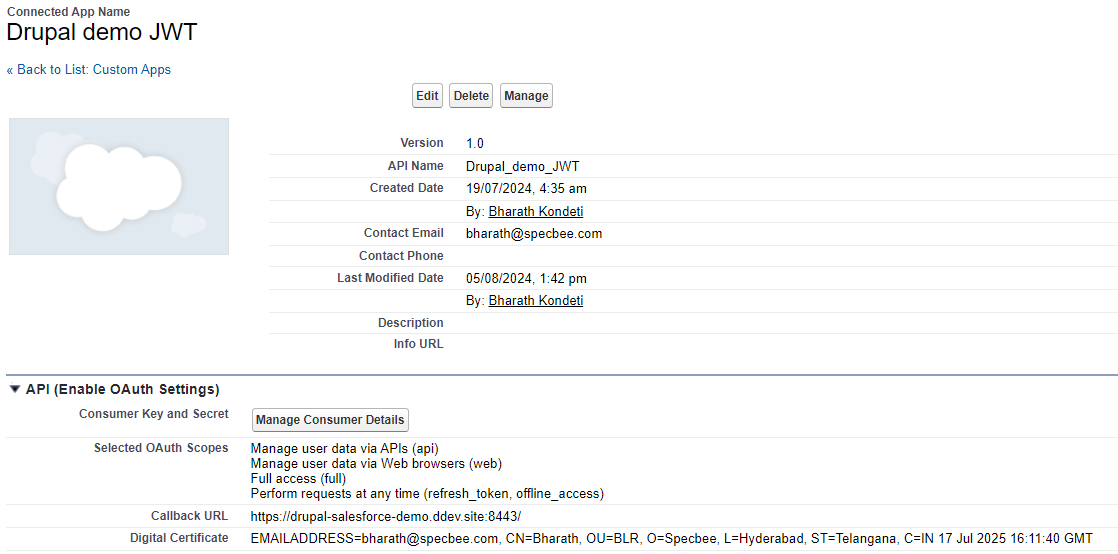Select Perform requests at any time scope
This screenshot has height=554, width=1118.
[x=428, y=493]
